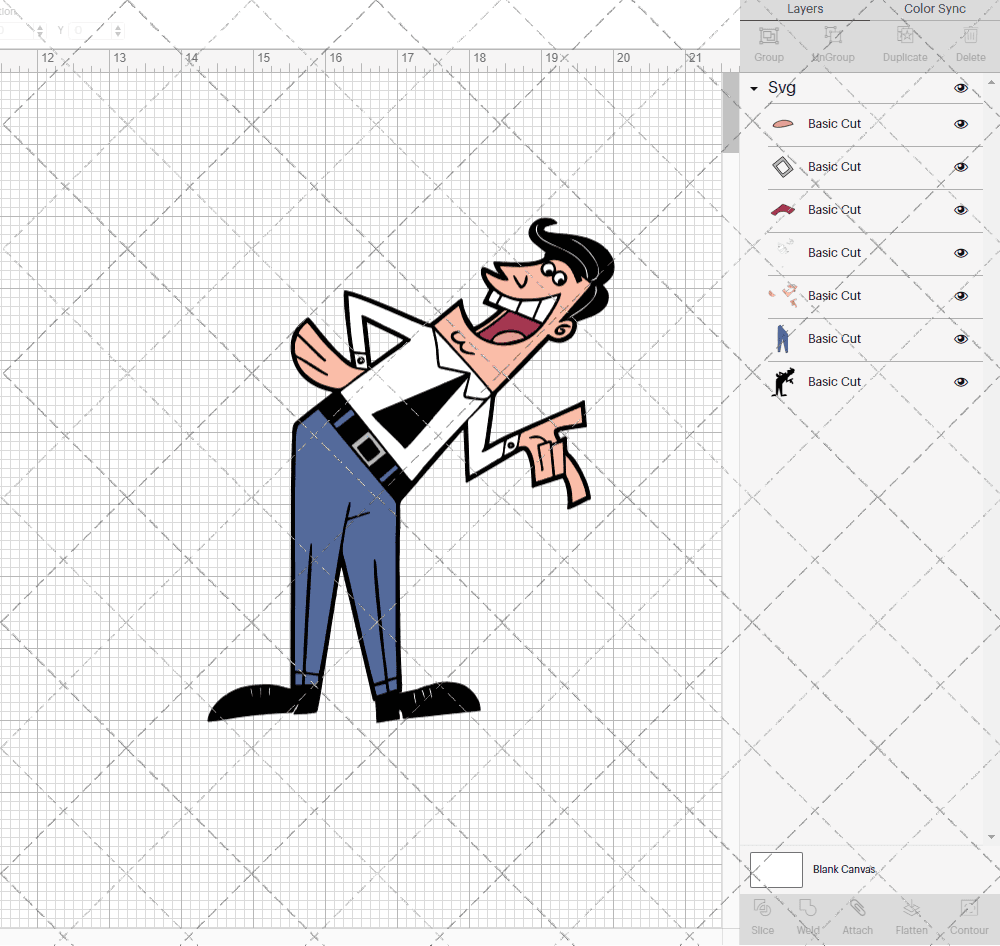Open the Color Sync tab

pos(934,9)
